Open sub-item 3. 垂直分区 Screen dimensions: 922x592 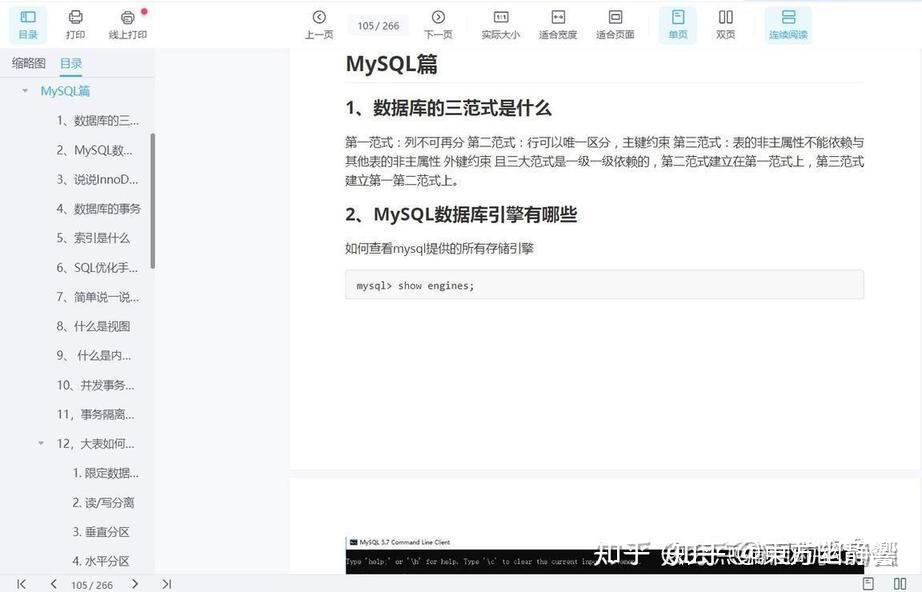[x=101, y=532]
